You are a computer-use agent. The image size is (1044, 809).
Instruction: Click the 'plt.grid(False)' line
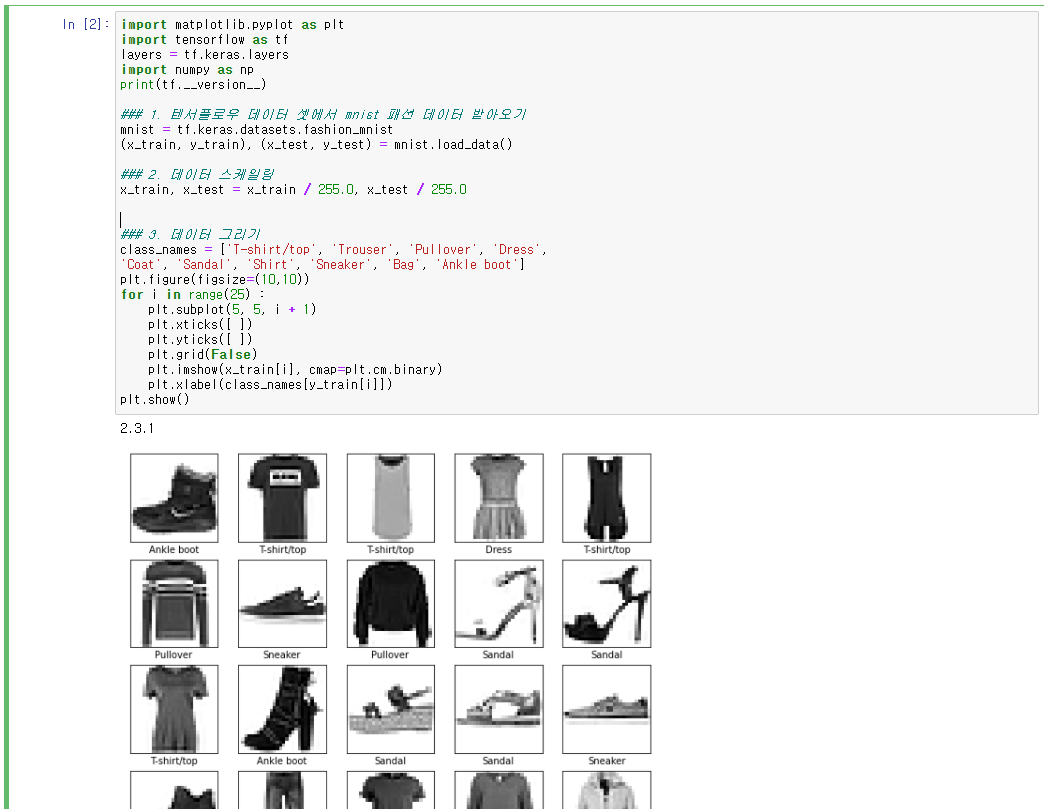coord(202,354)
